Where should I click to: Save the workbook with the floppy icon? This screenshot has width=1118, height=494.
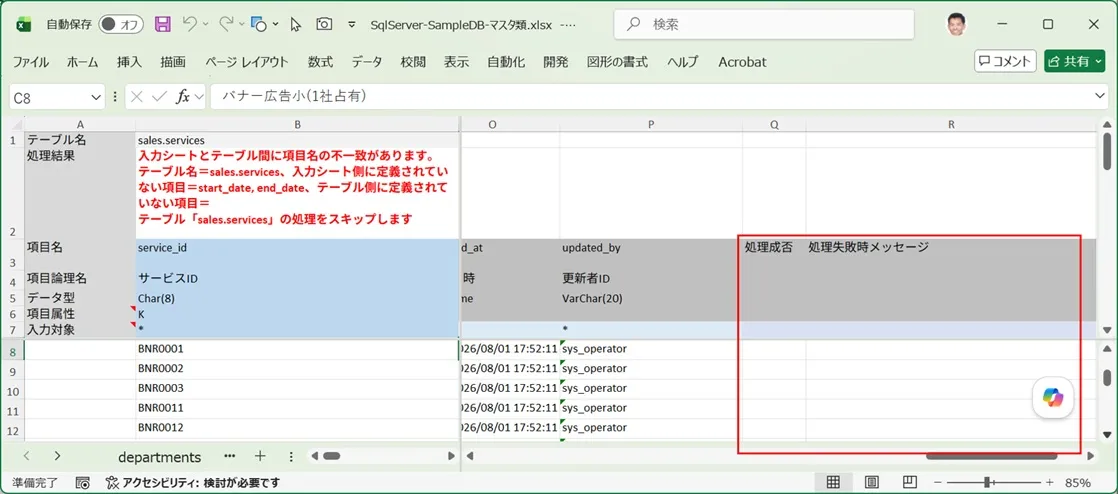163,24
